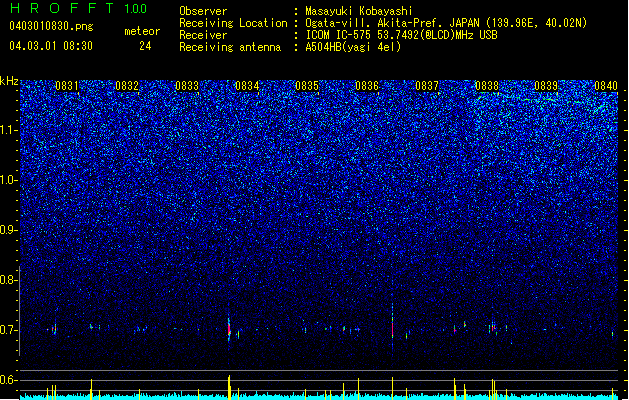Image resolution: width=629 pixels, height=400 pixels.
Task: Click the date stamp 04.03.01 08:30
Action: [51, 45]
